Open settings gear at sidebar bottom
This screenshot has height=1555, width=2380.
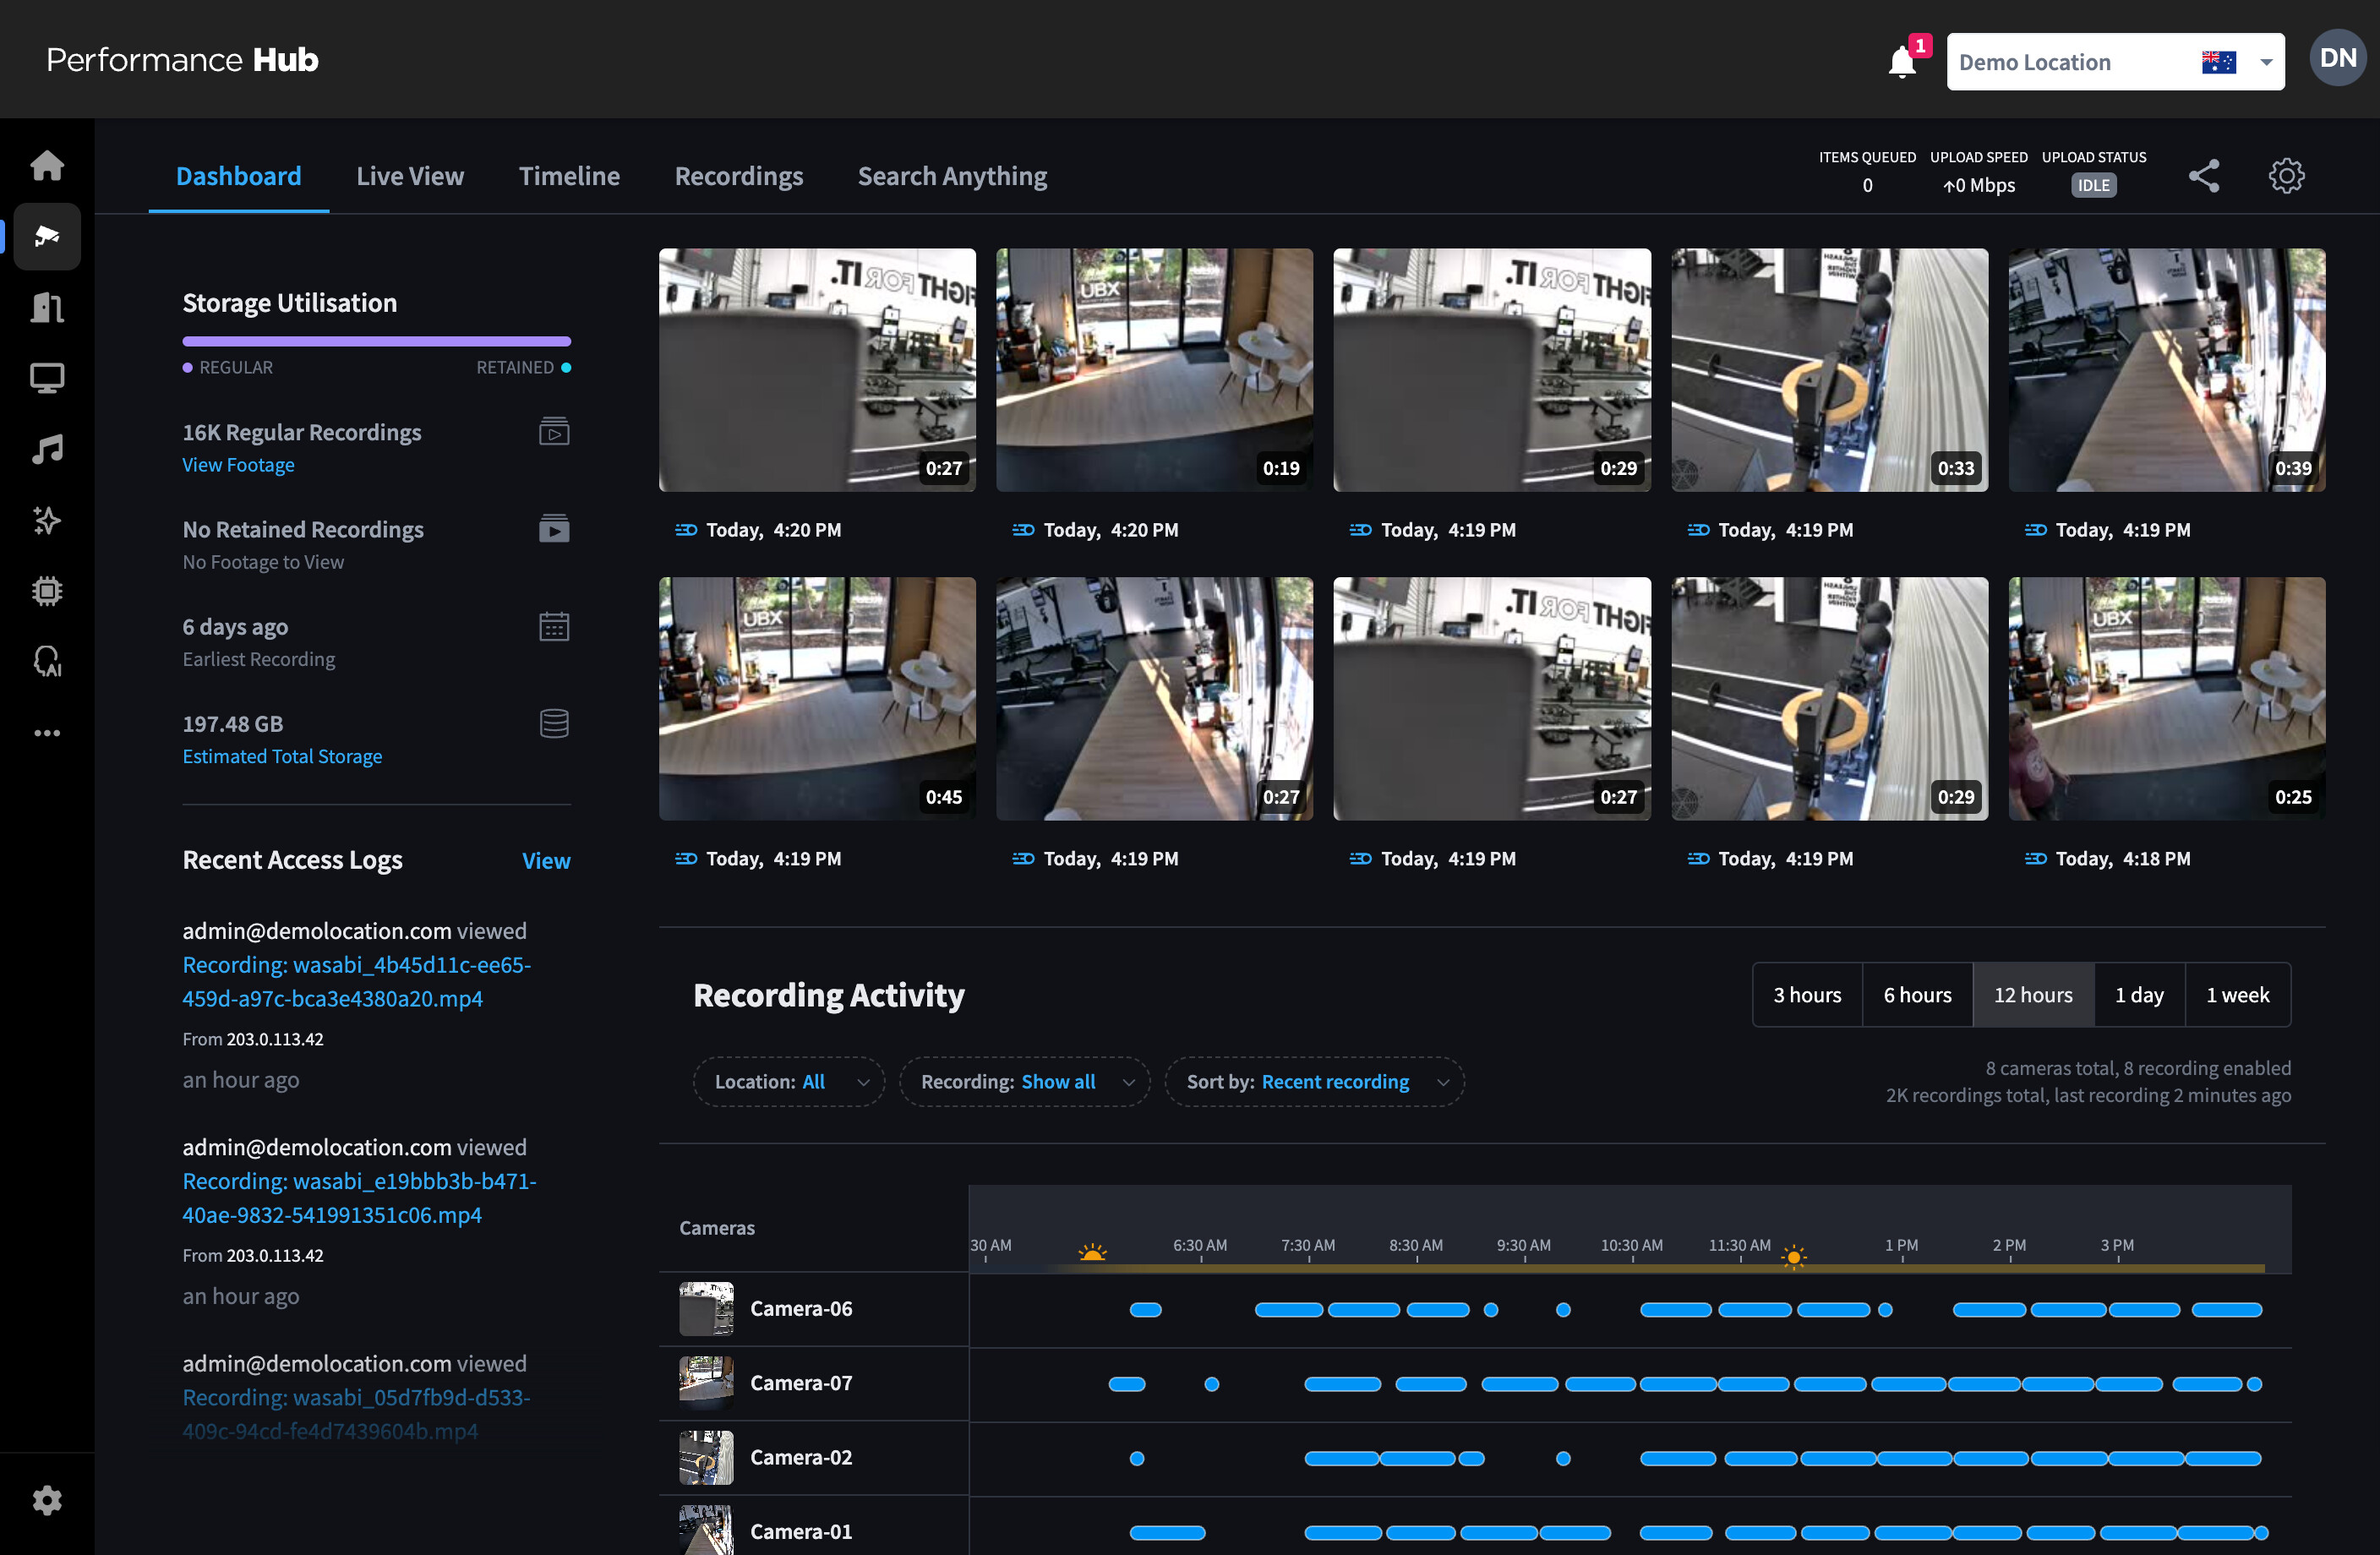pyautogui.click(x=47, y=1500)
